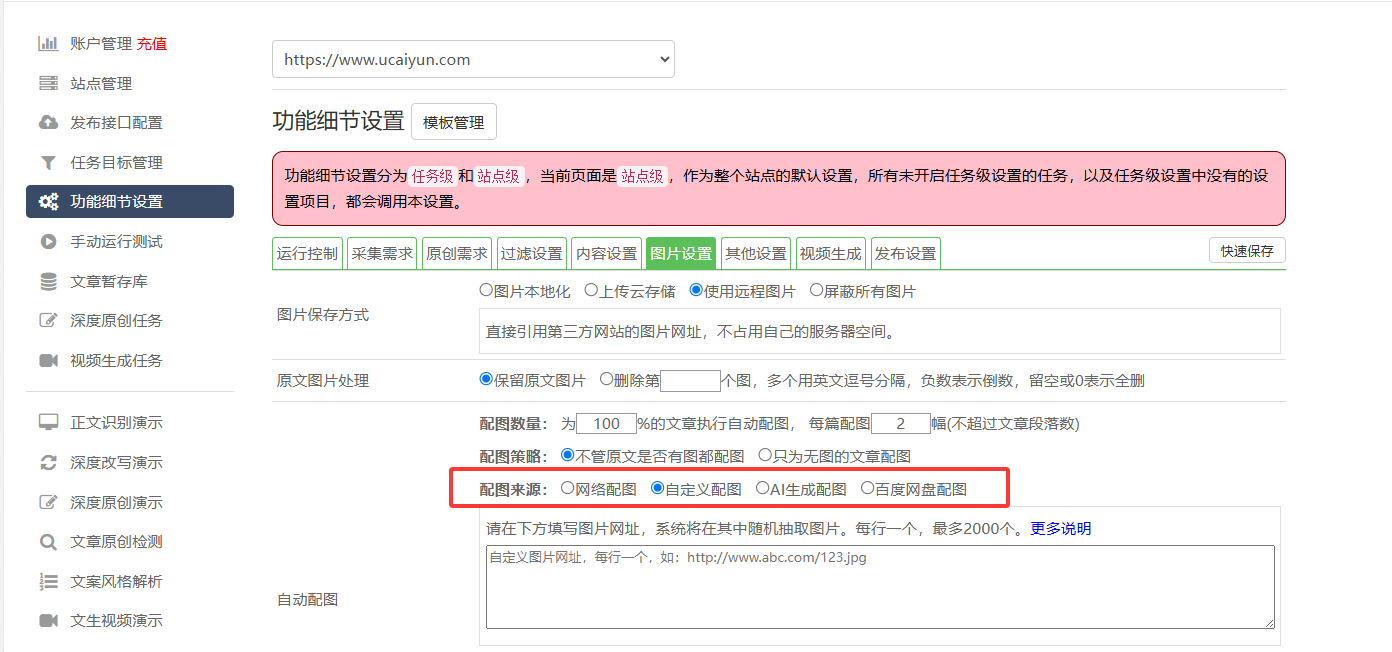Click the database icon beside 文章暂存库
Image resolution: width=1392 pixels, height=652 pixels.
tap(48, 282)
